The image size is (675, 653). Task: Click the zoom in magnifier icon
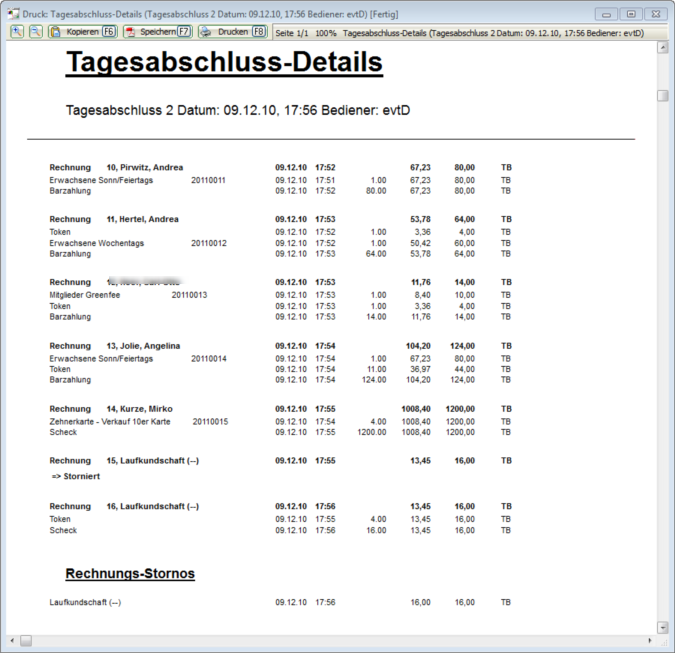click(x=17, y=32)
